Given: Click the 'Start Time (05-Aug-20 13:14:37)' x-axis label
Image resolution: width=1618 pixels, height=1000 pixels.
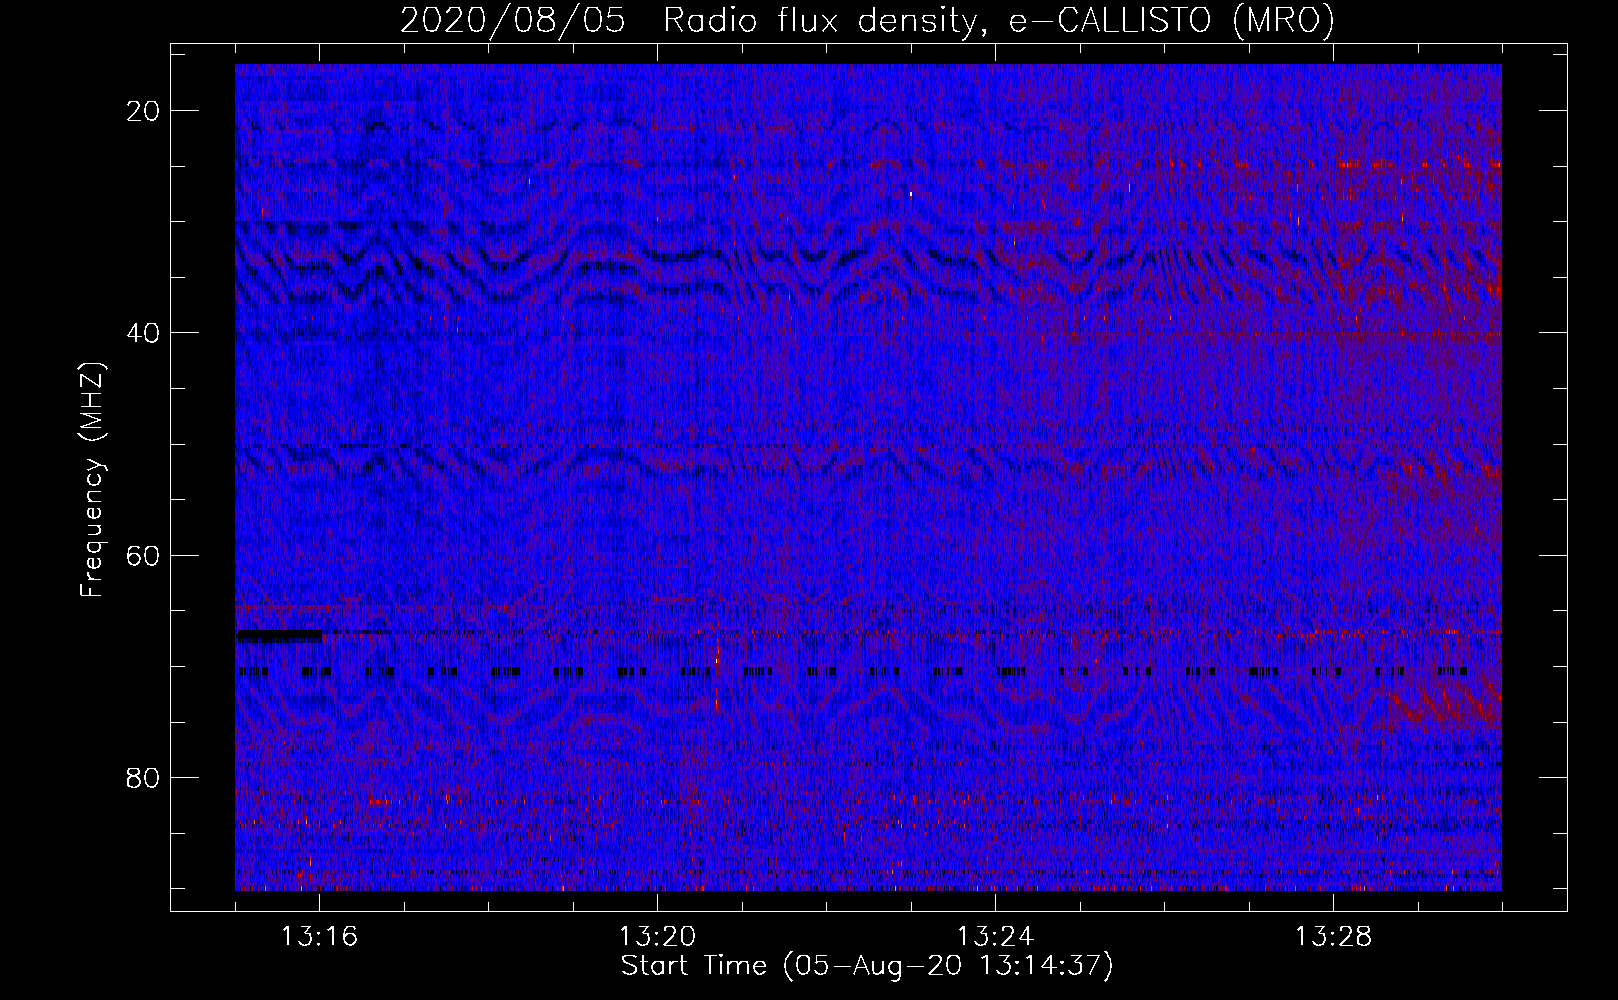Looking at the screenshot, I should (867, 966).
